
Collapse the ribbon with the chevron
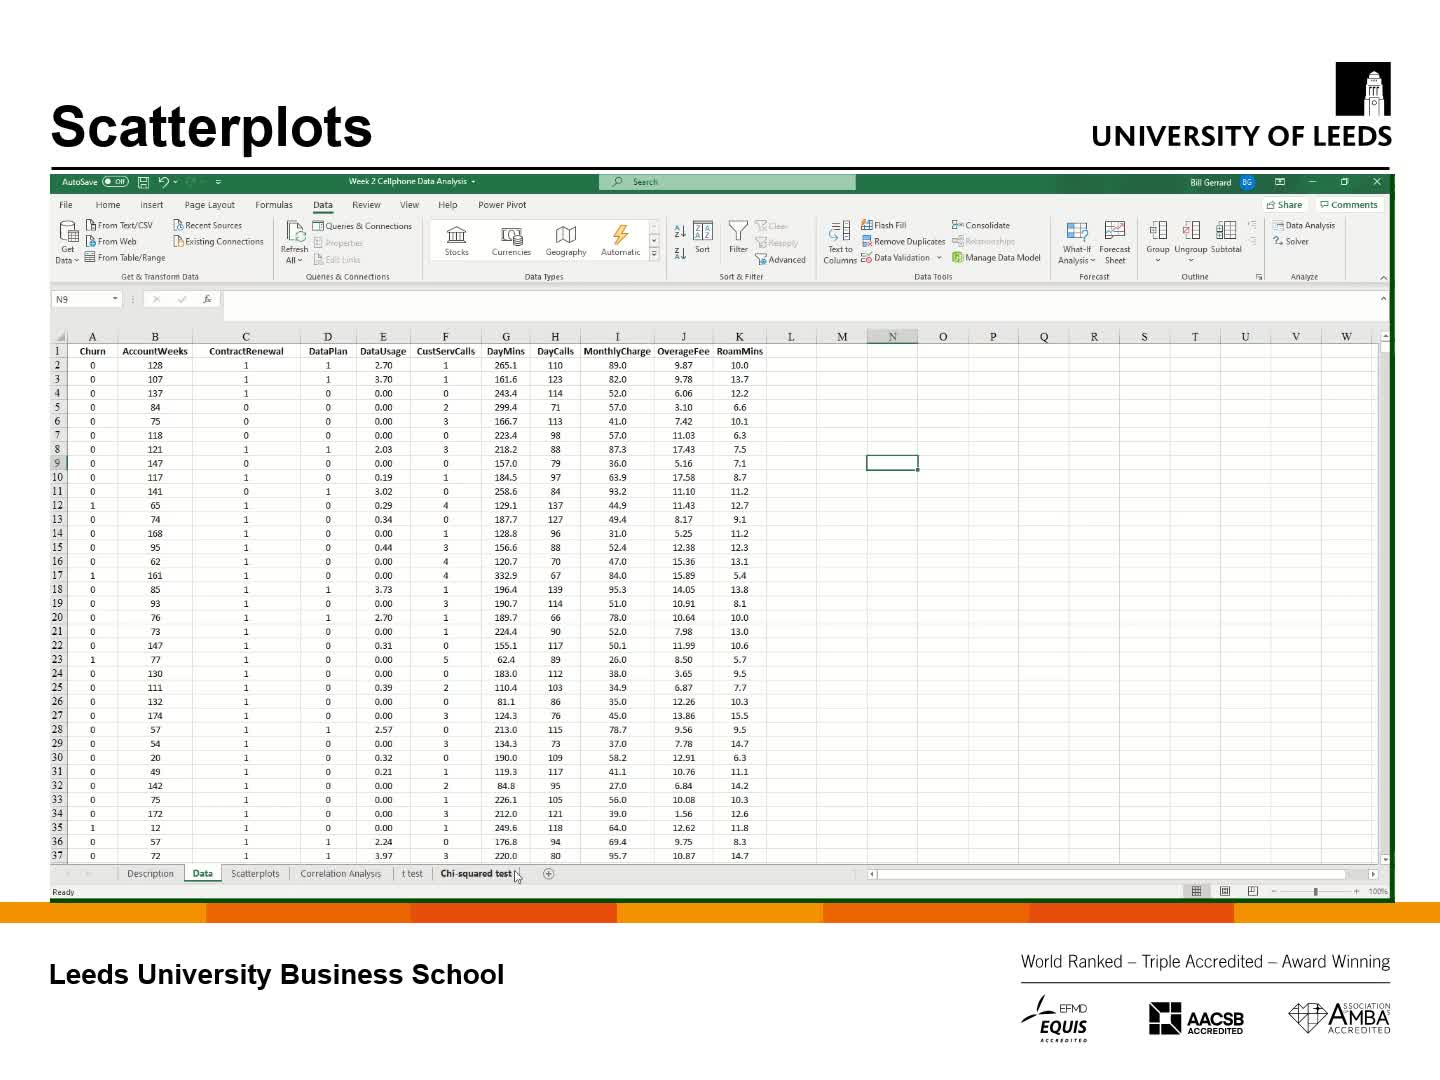tap(1383, 277)
